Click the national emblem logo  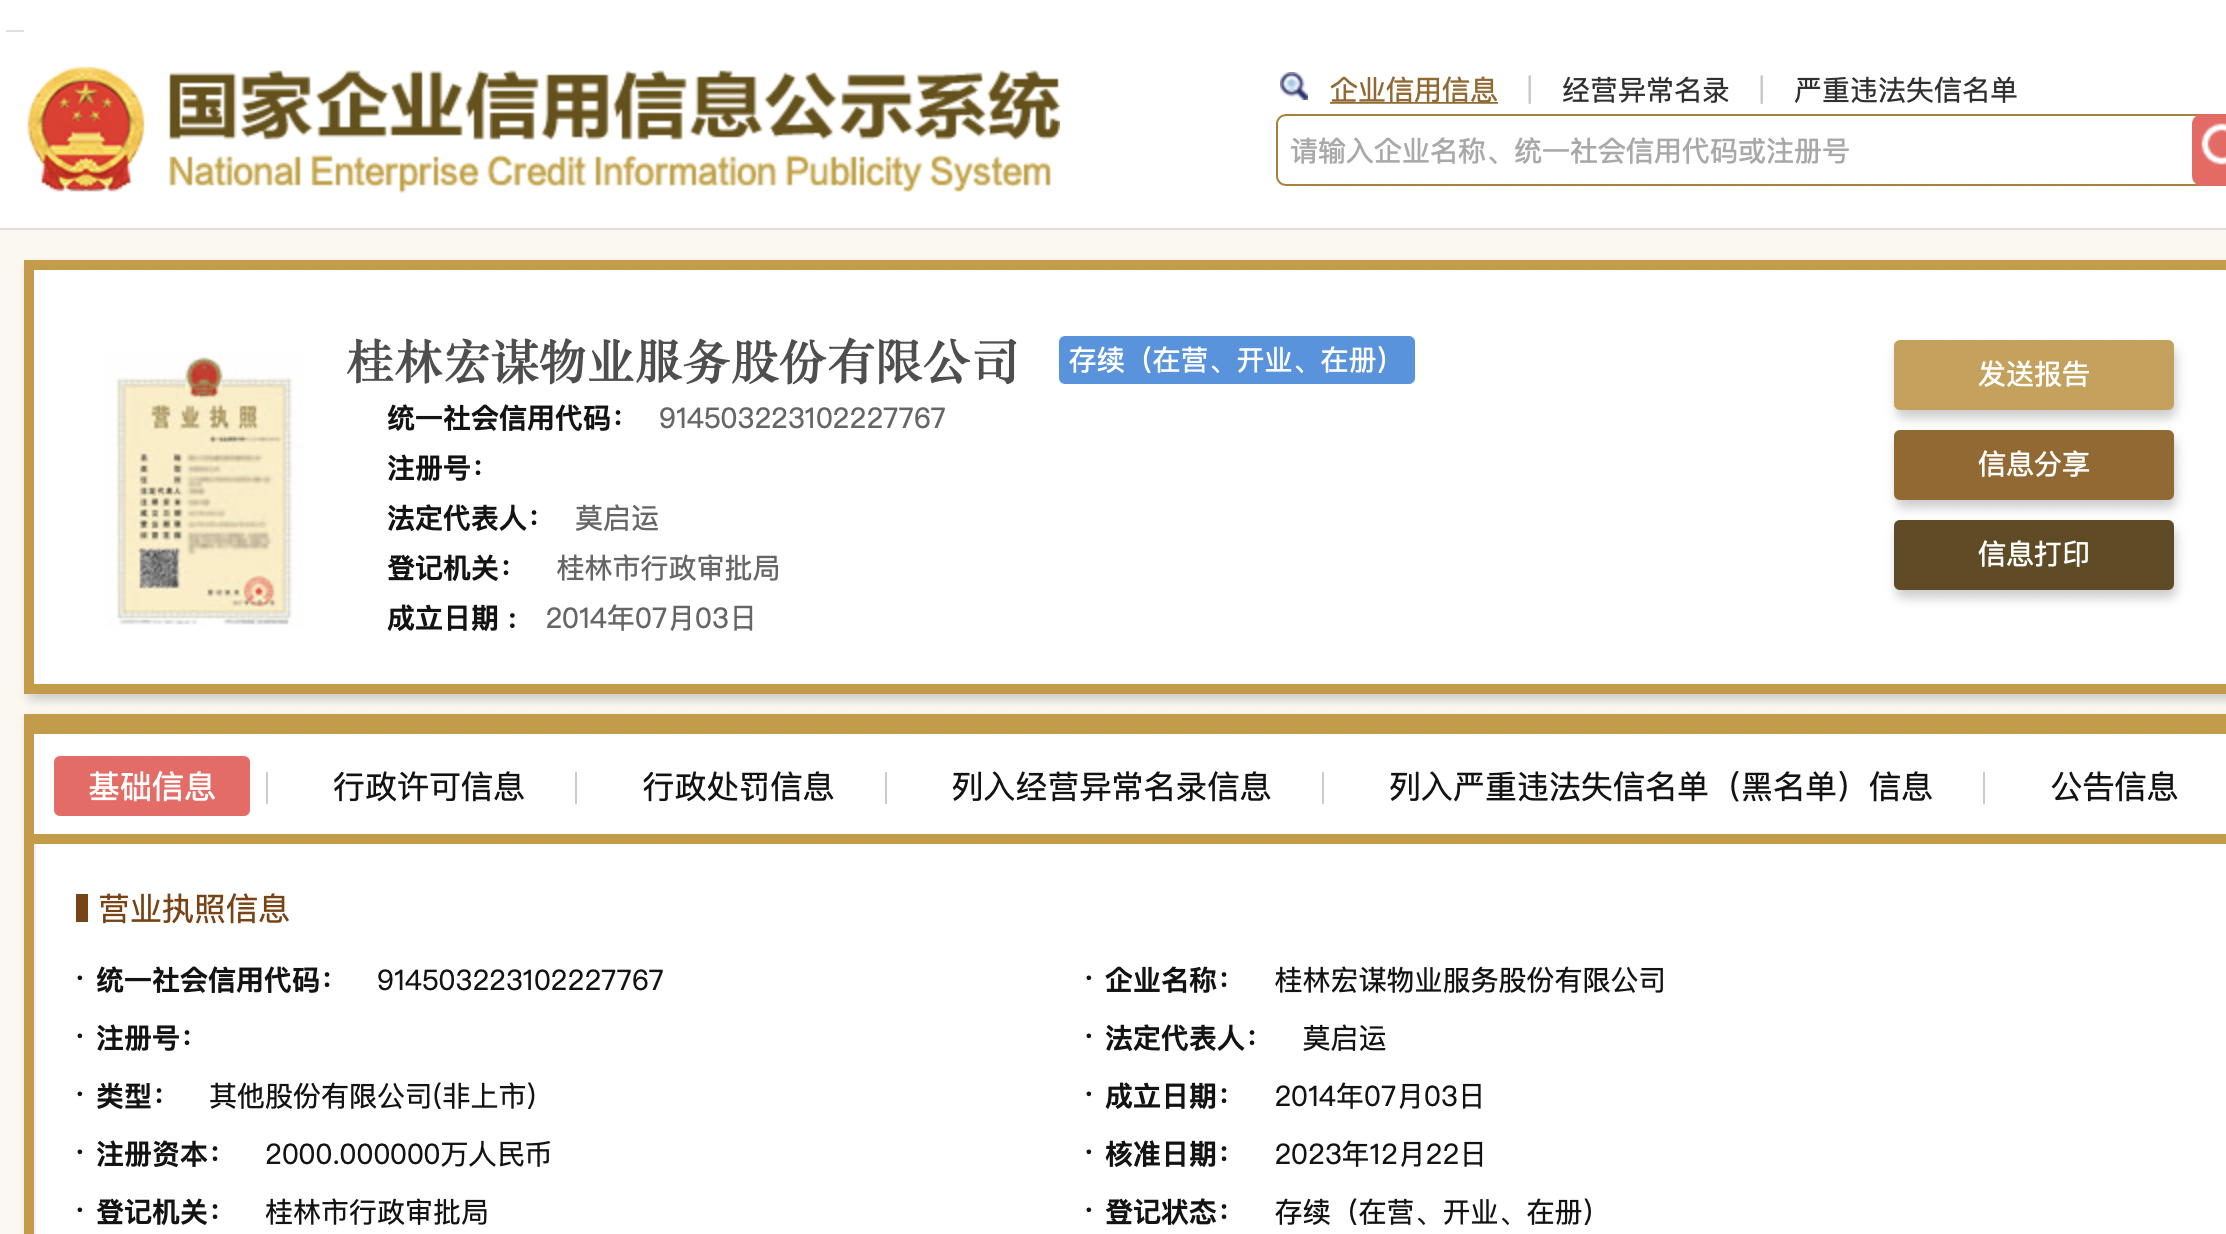(86, 128)
